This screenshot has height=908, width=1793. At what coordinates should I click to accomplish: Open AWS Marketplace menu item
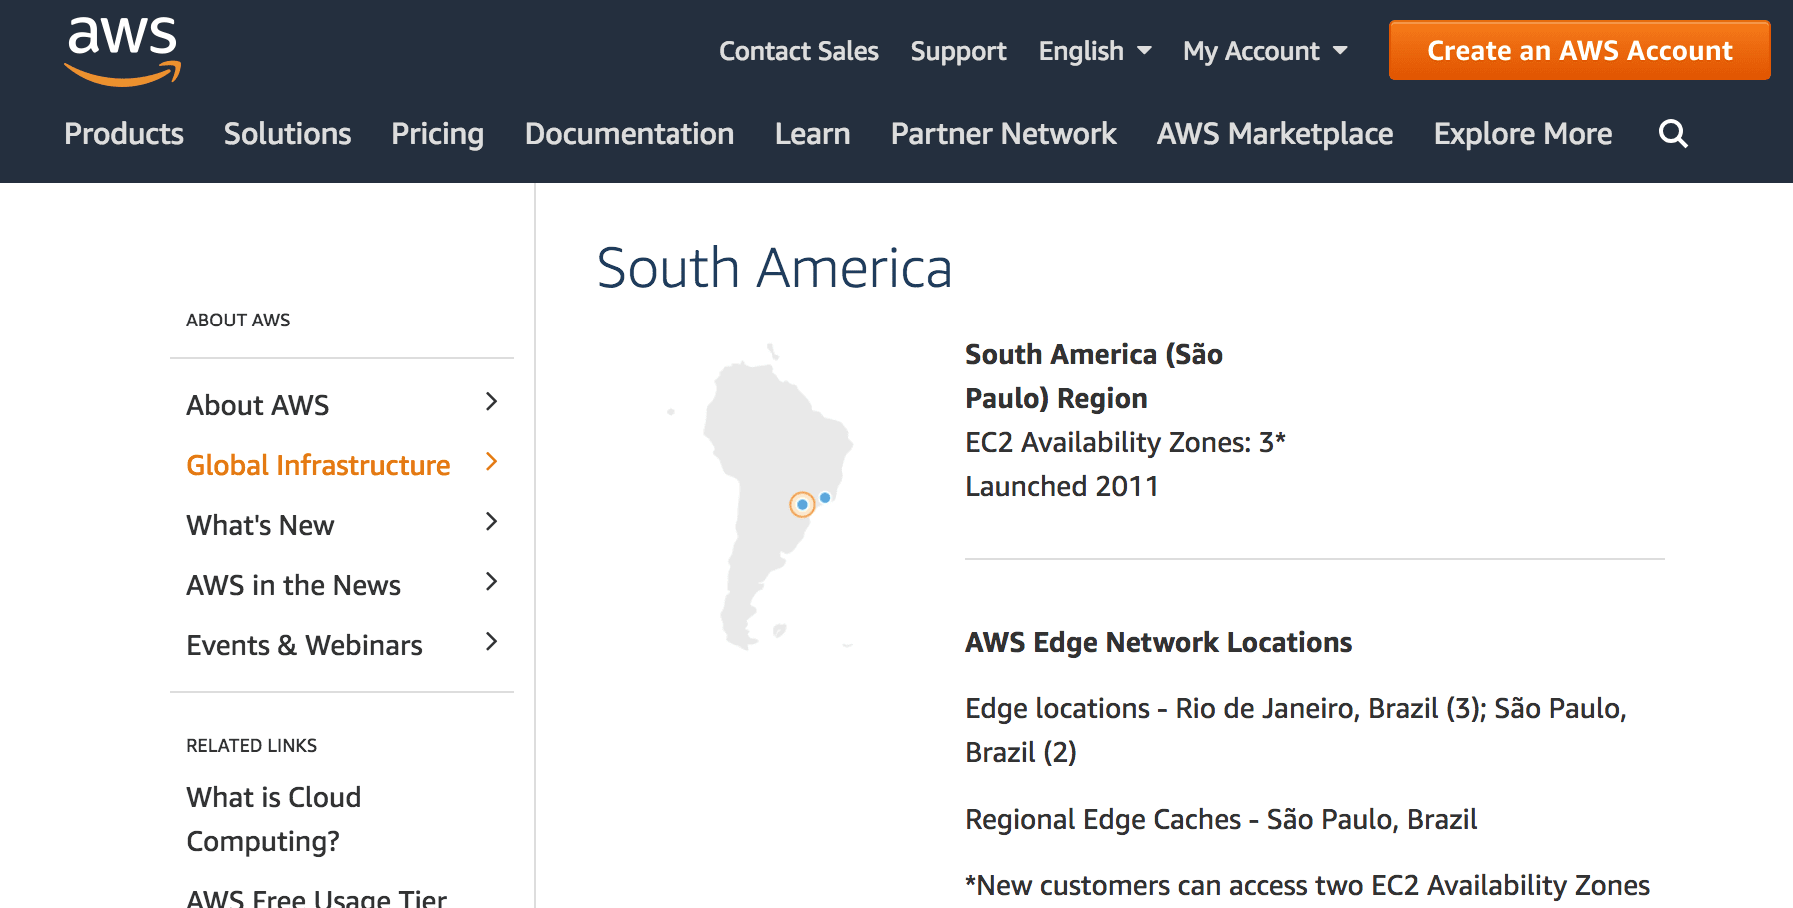point(1275,134)
